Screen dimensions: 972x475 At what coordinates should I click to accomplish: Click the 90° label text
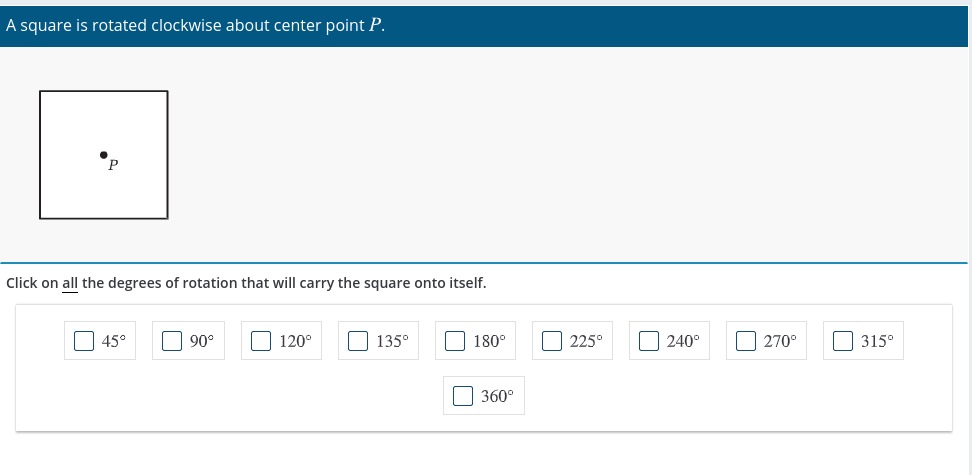[201, 341]
